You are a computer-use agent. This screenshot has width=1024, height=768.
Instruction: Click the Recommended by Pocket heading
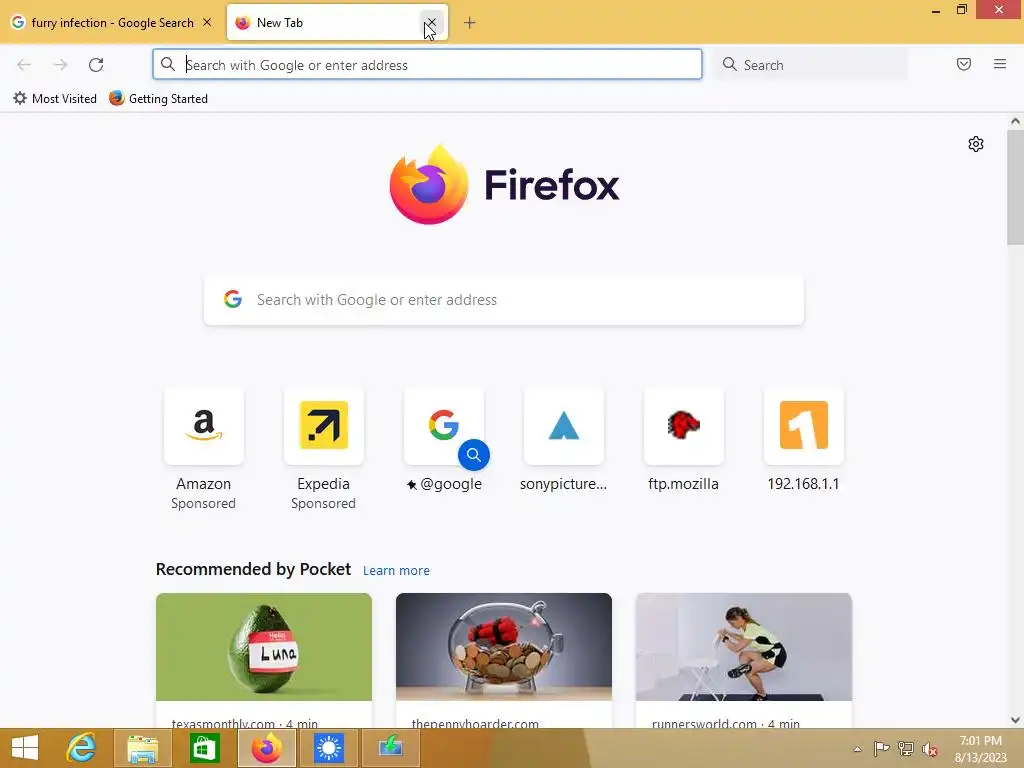tap(253, 569)
